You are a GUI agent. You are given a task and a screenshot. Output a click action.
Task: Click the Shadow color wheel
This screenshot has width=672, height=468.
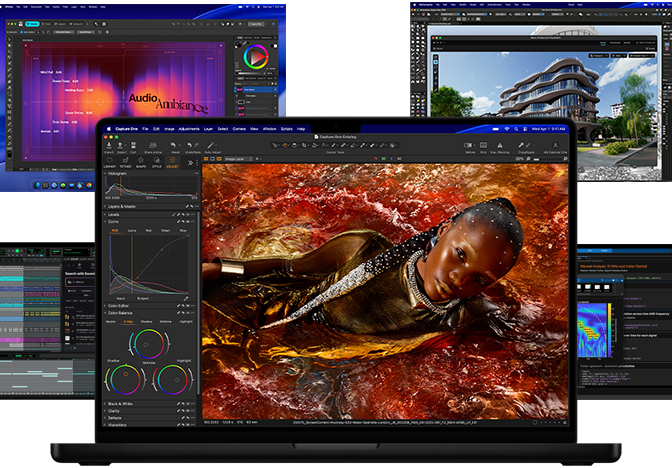pyautogui.click(x=126, y=379)
